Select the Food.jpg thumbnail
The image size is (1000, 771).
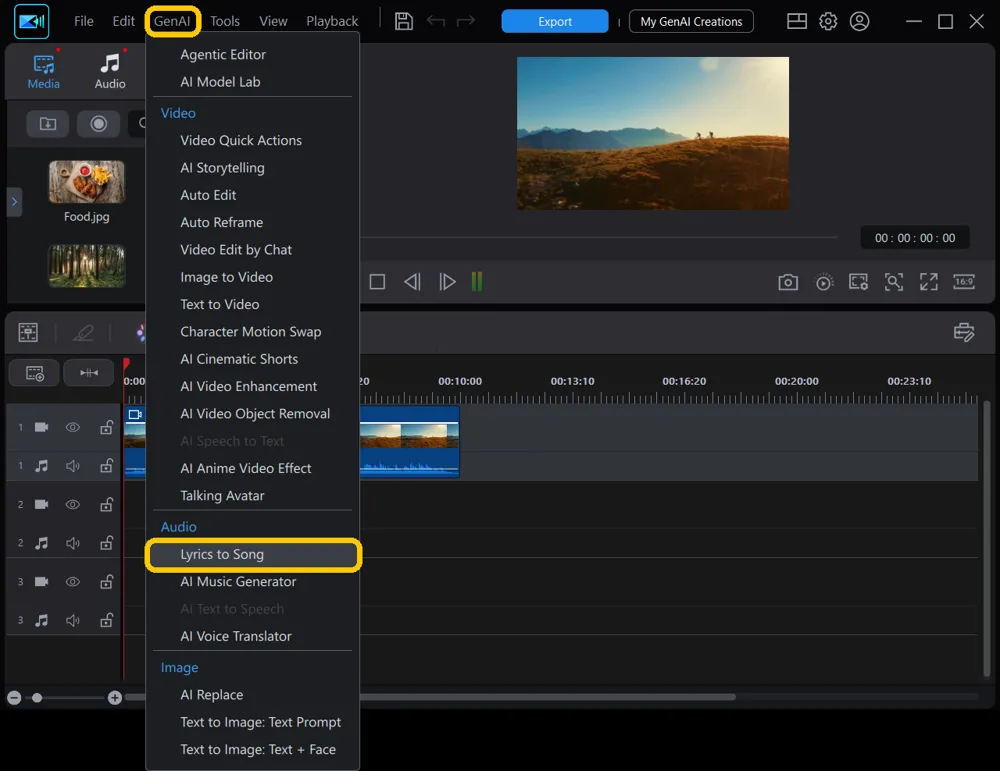[x=87, y=182]
